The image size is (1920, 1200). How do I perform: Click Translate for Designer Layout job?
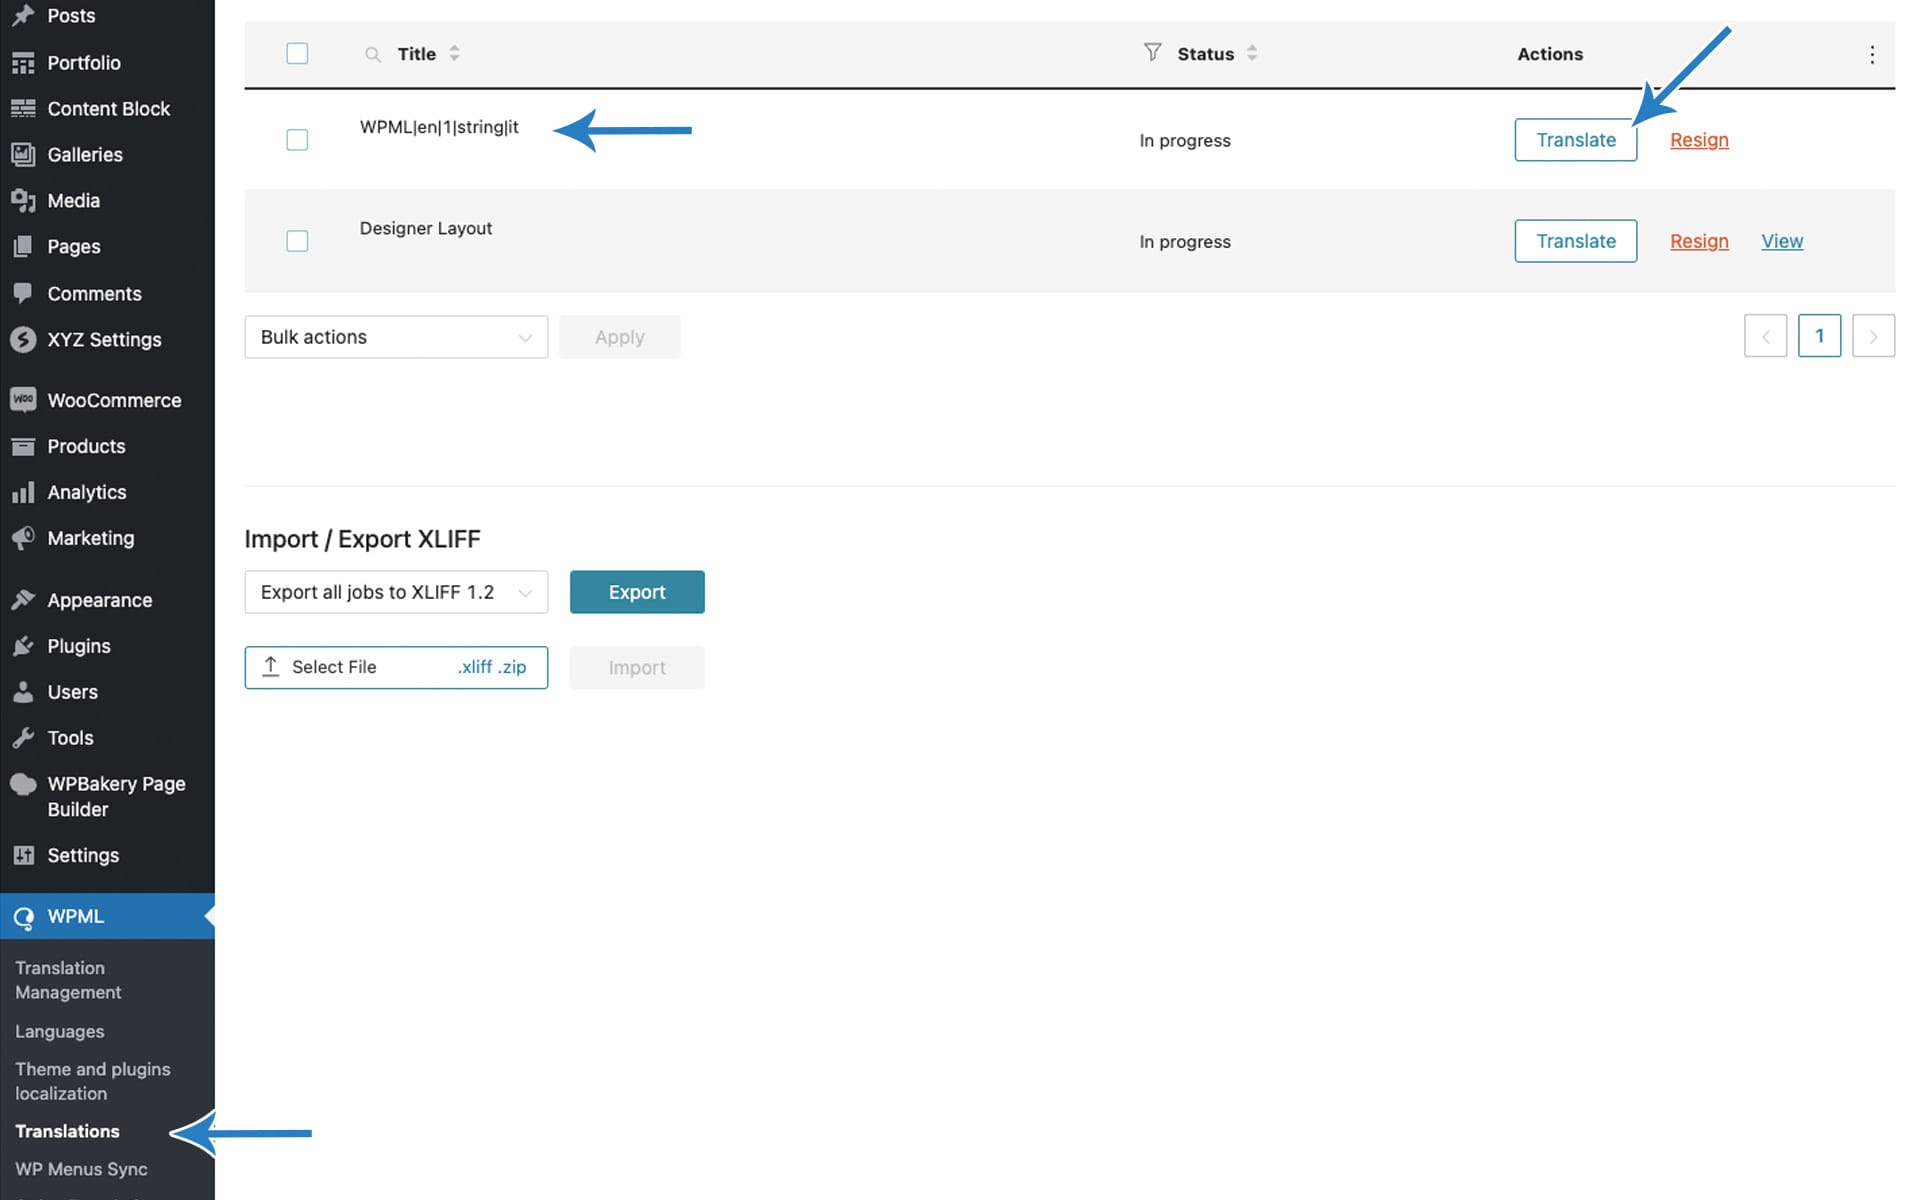click(1575, 241)
